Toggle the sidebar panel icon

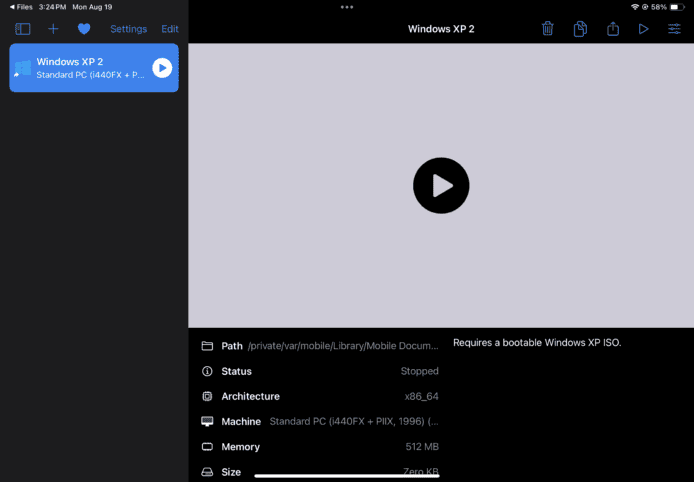[22, 29]
